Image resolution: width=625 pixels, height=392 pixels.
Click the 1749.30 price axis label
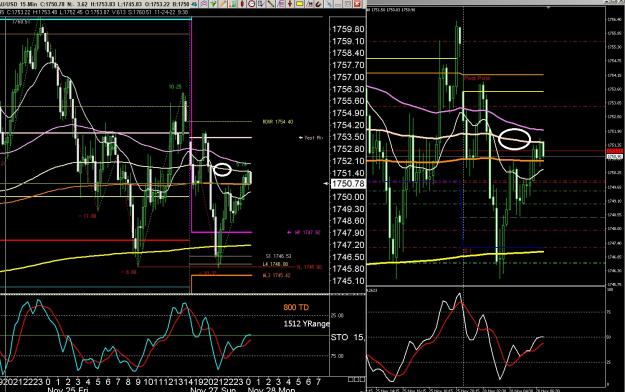pyautogui.click(x=348, y=209)
